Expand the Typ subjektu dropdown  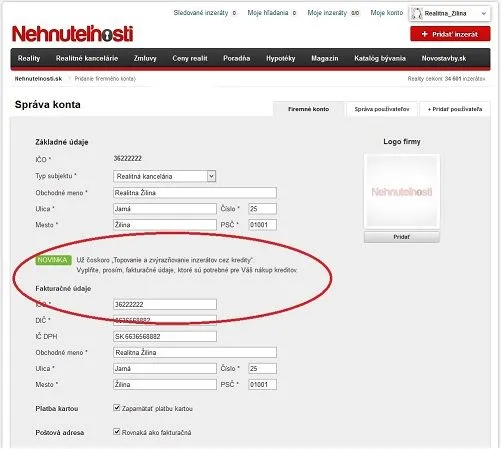tap(211, 176)
